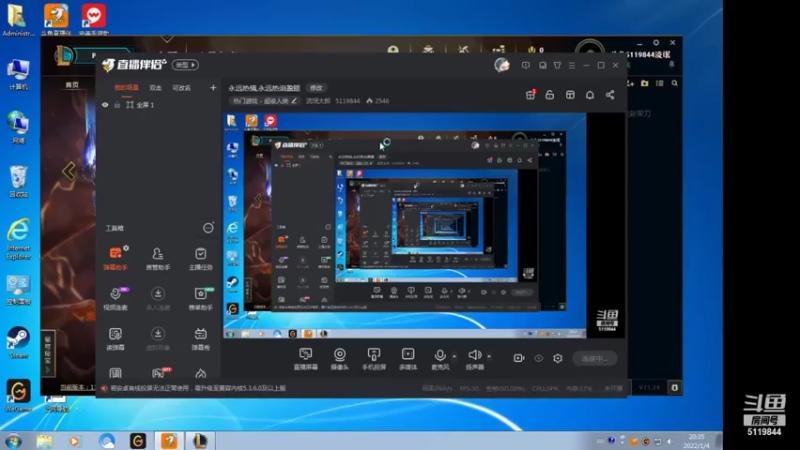Toggle visibility eye for 全屏 1 source
The width and height of the screenshot is (800, 450).
pos(105,105)
